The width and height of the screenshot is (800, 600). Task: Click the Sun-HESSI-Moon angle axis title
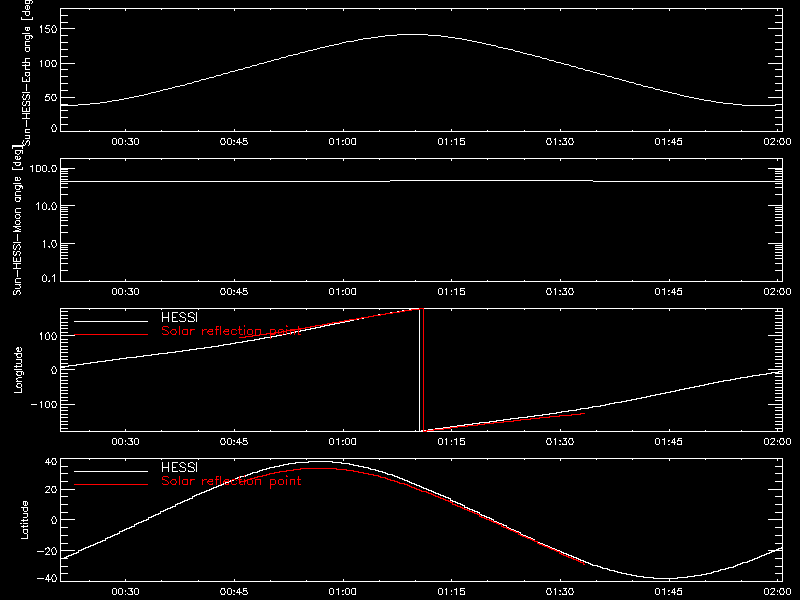point(17,219)
